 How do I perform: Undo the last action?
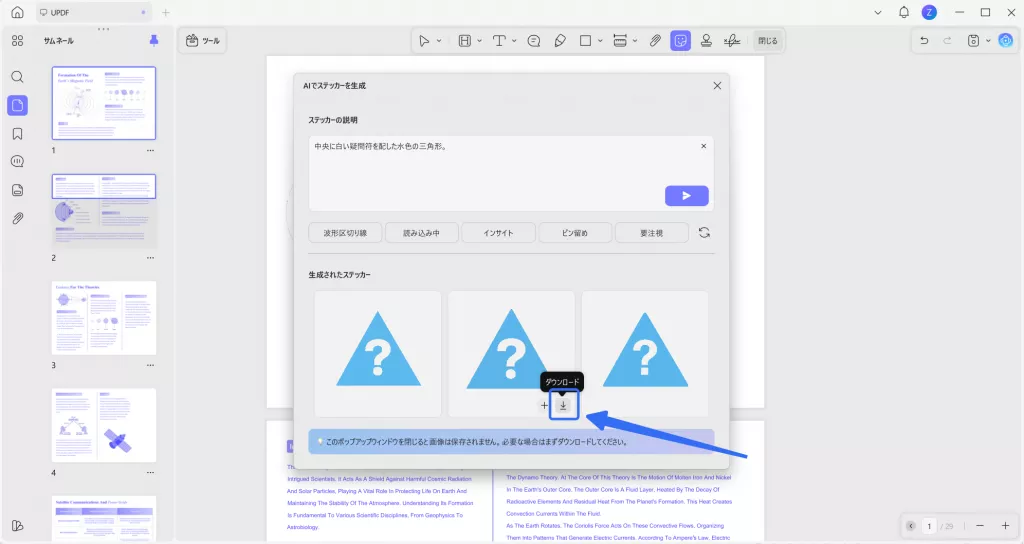[x=924, y=40]
